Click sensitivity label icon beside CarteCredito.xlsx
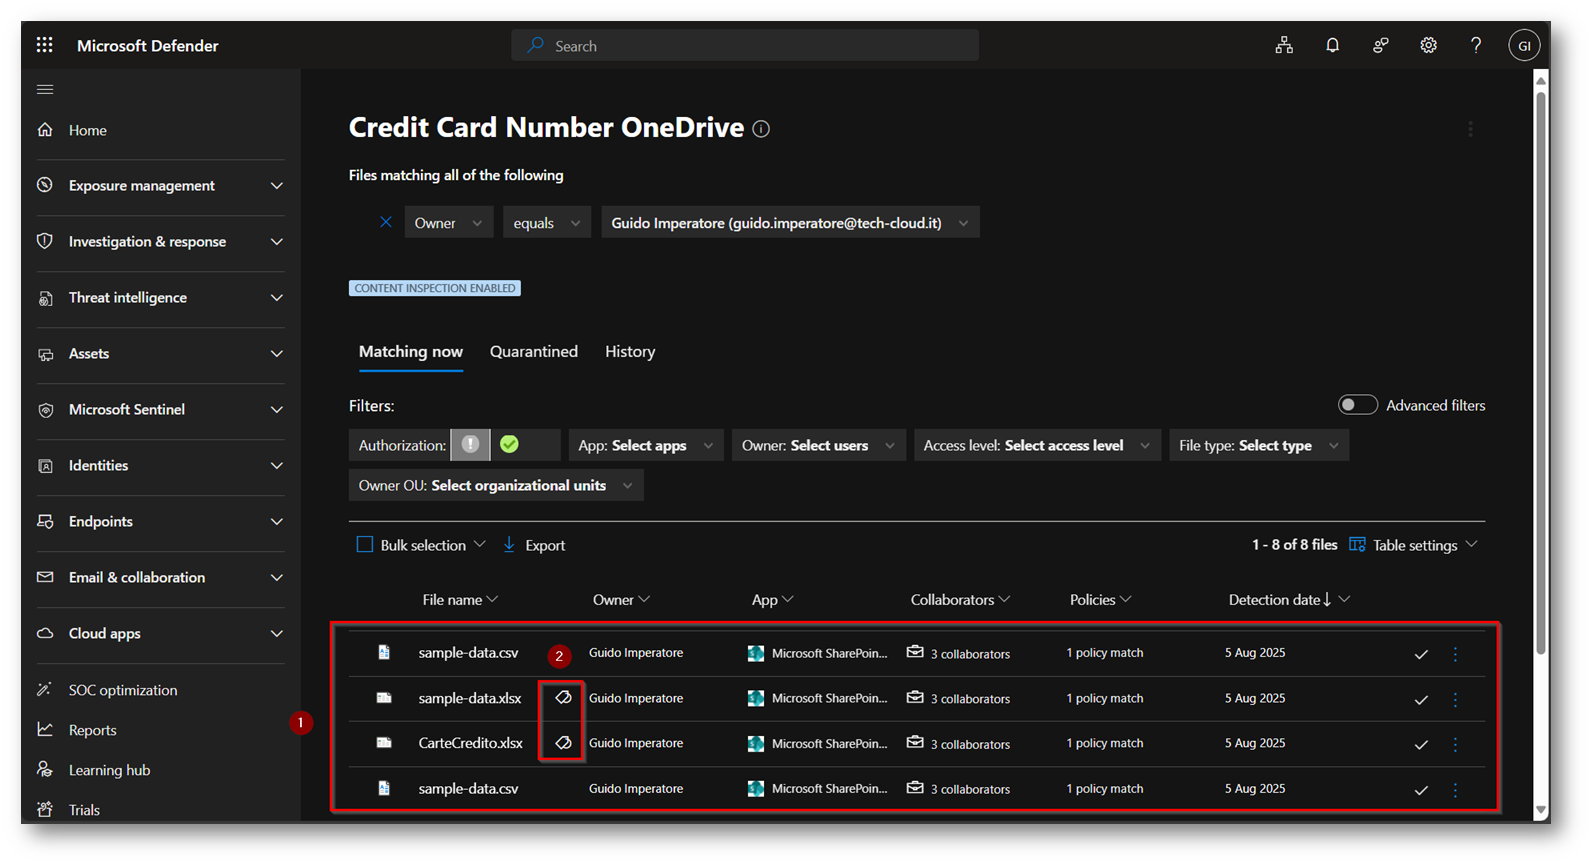 [563, 743]
